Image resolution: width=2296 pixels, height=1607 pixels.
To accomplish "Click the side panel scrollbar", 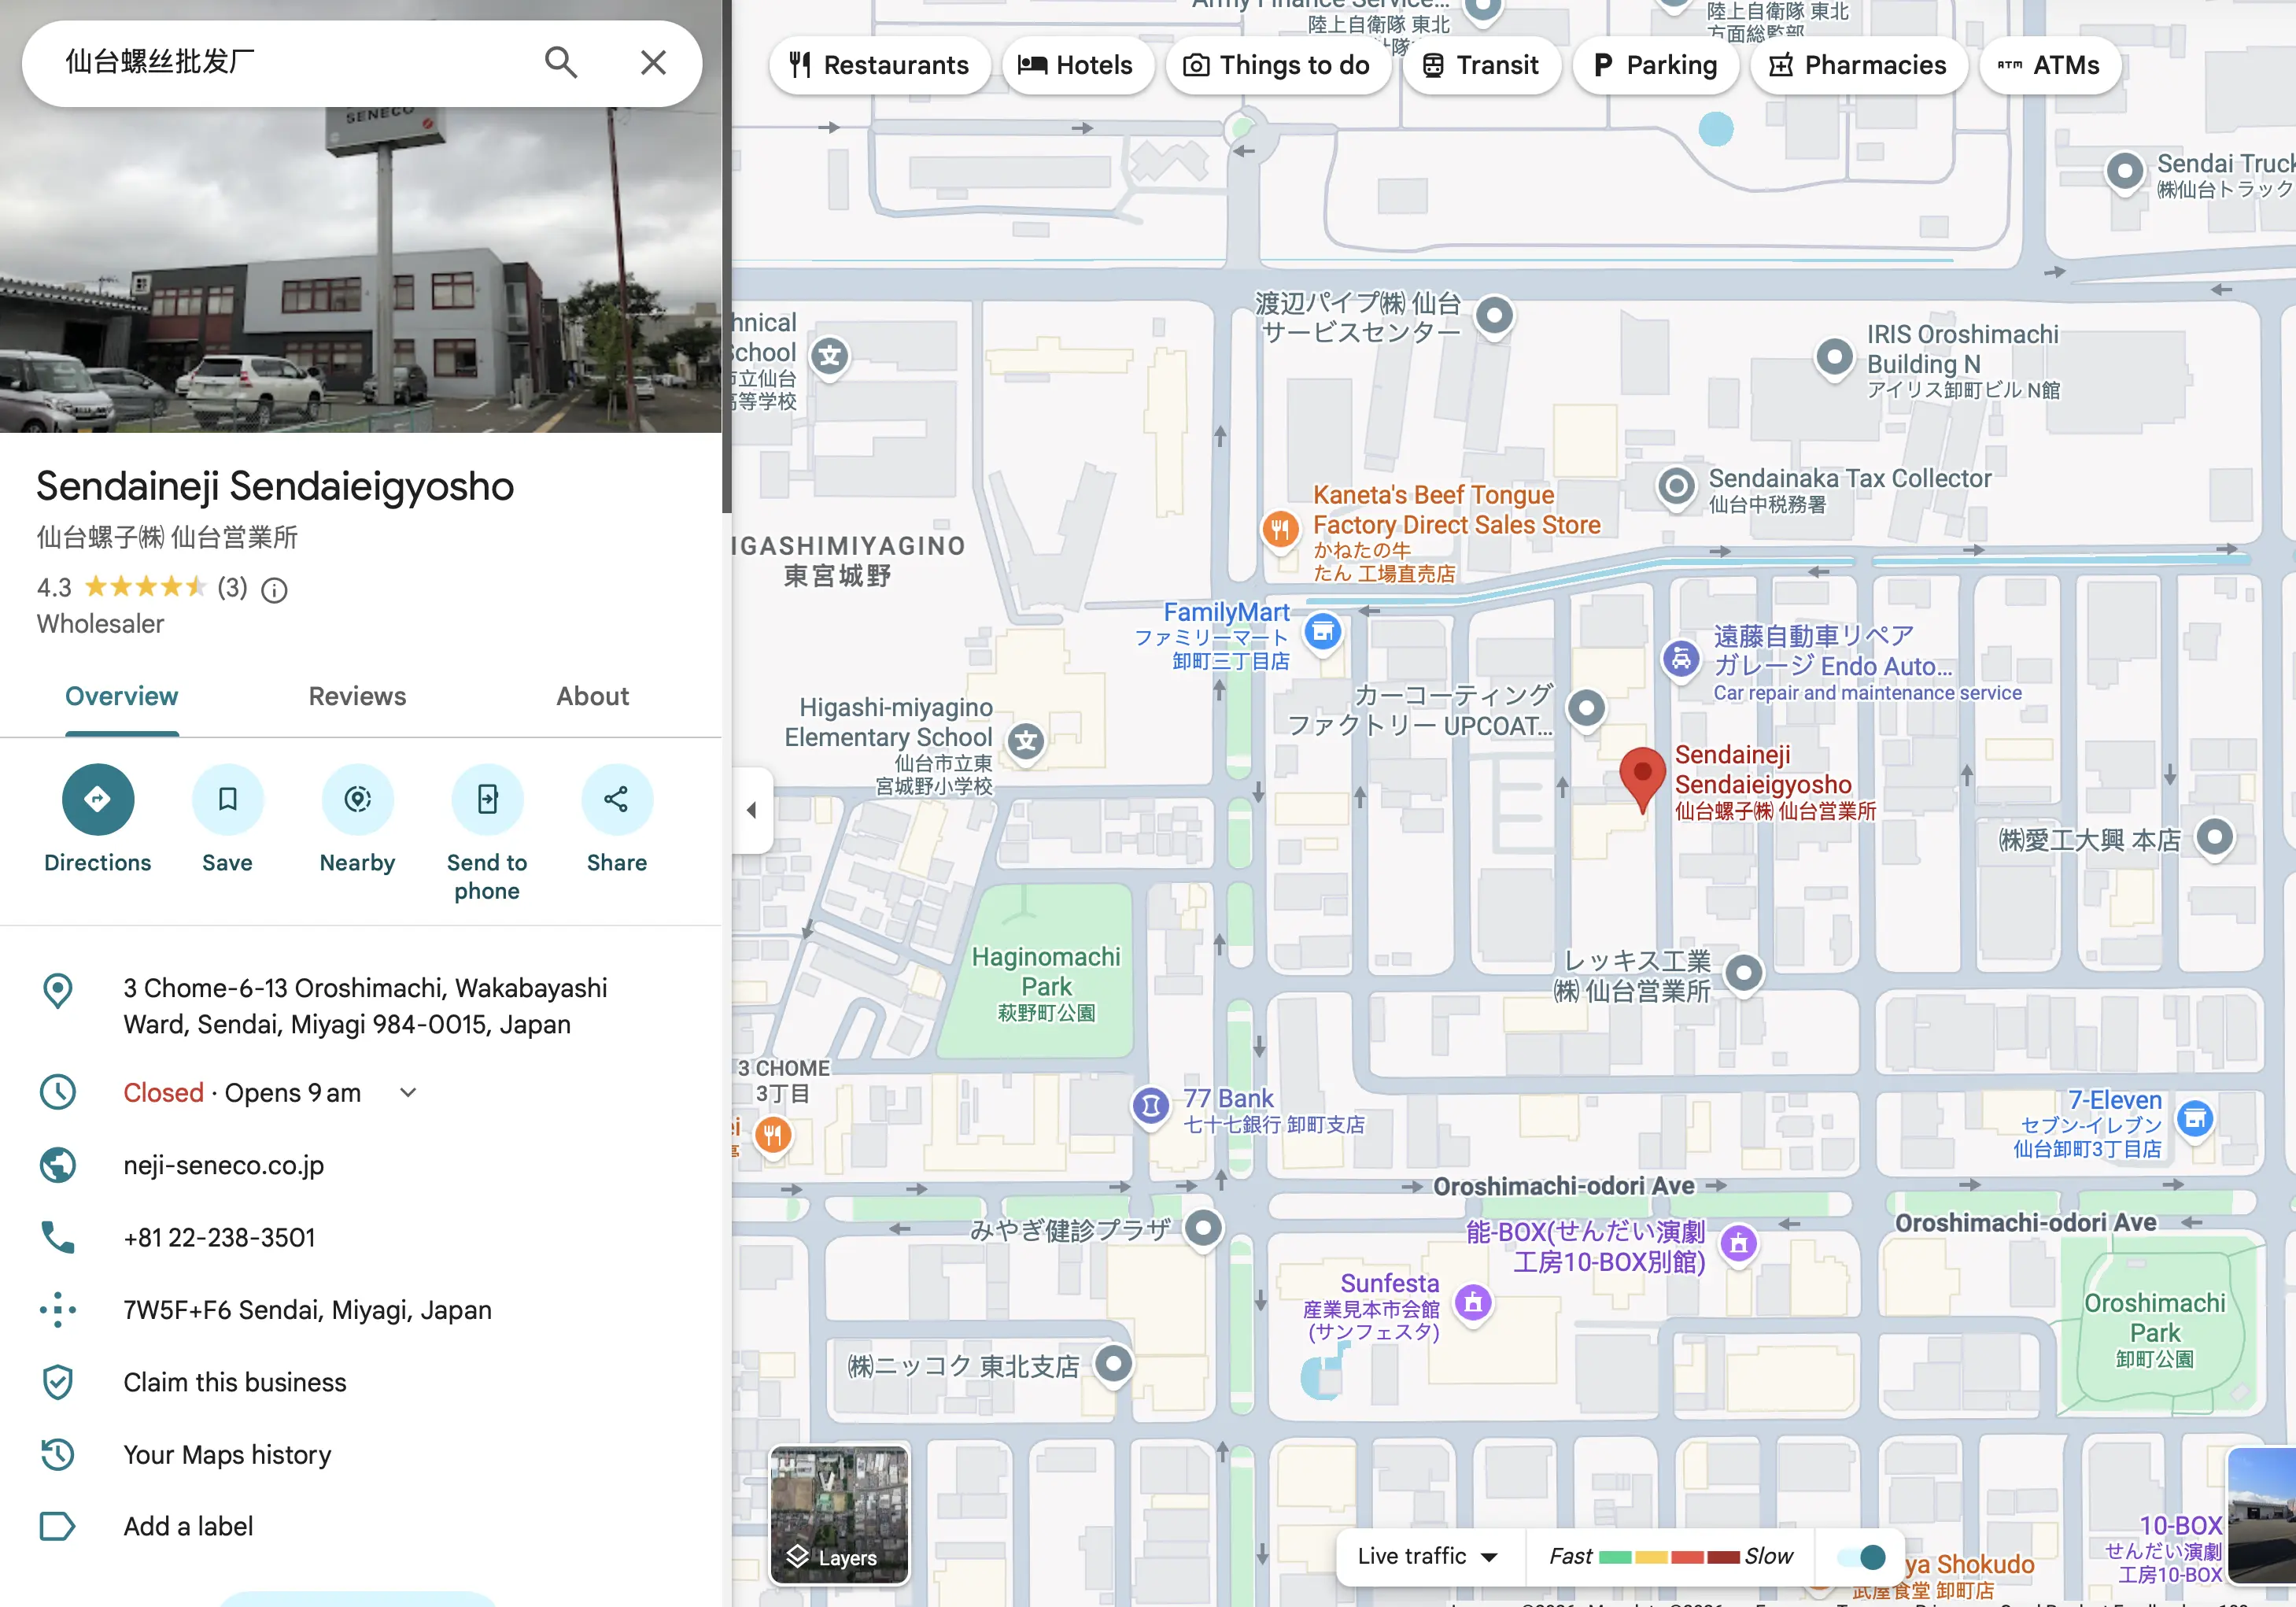I will [727, 256].
